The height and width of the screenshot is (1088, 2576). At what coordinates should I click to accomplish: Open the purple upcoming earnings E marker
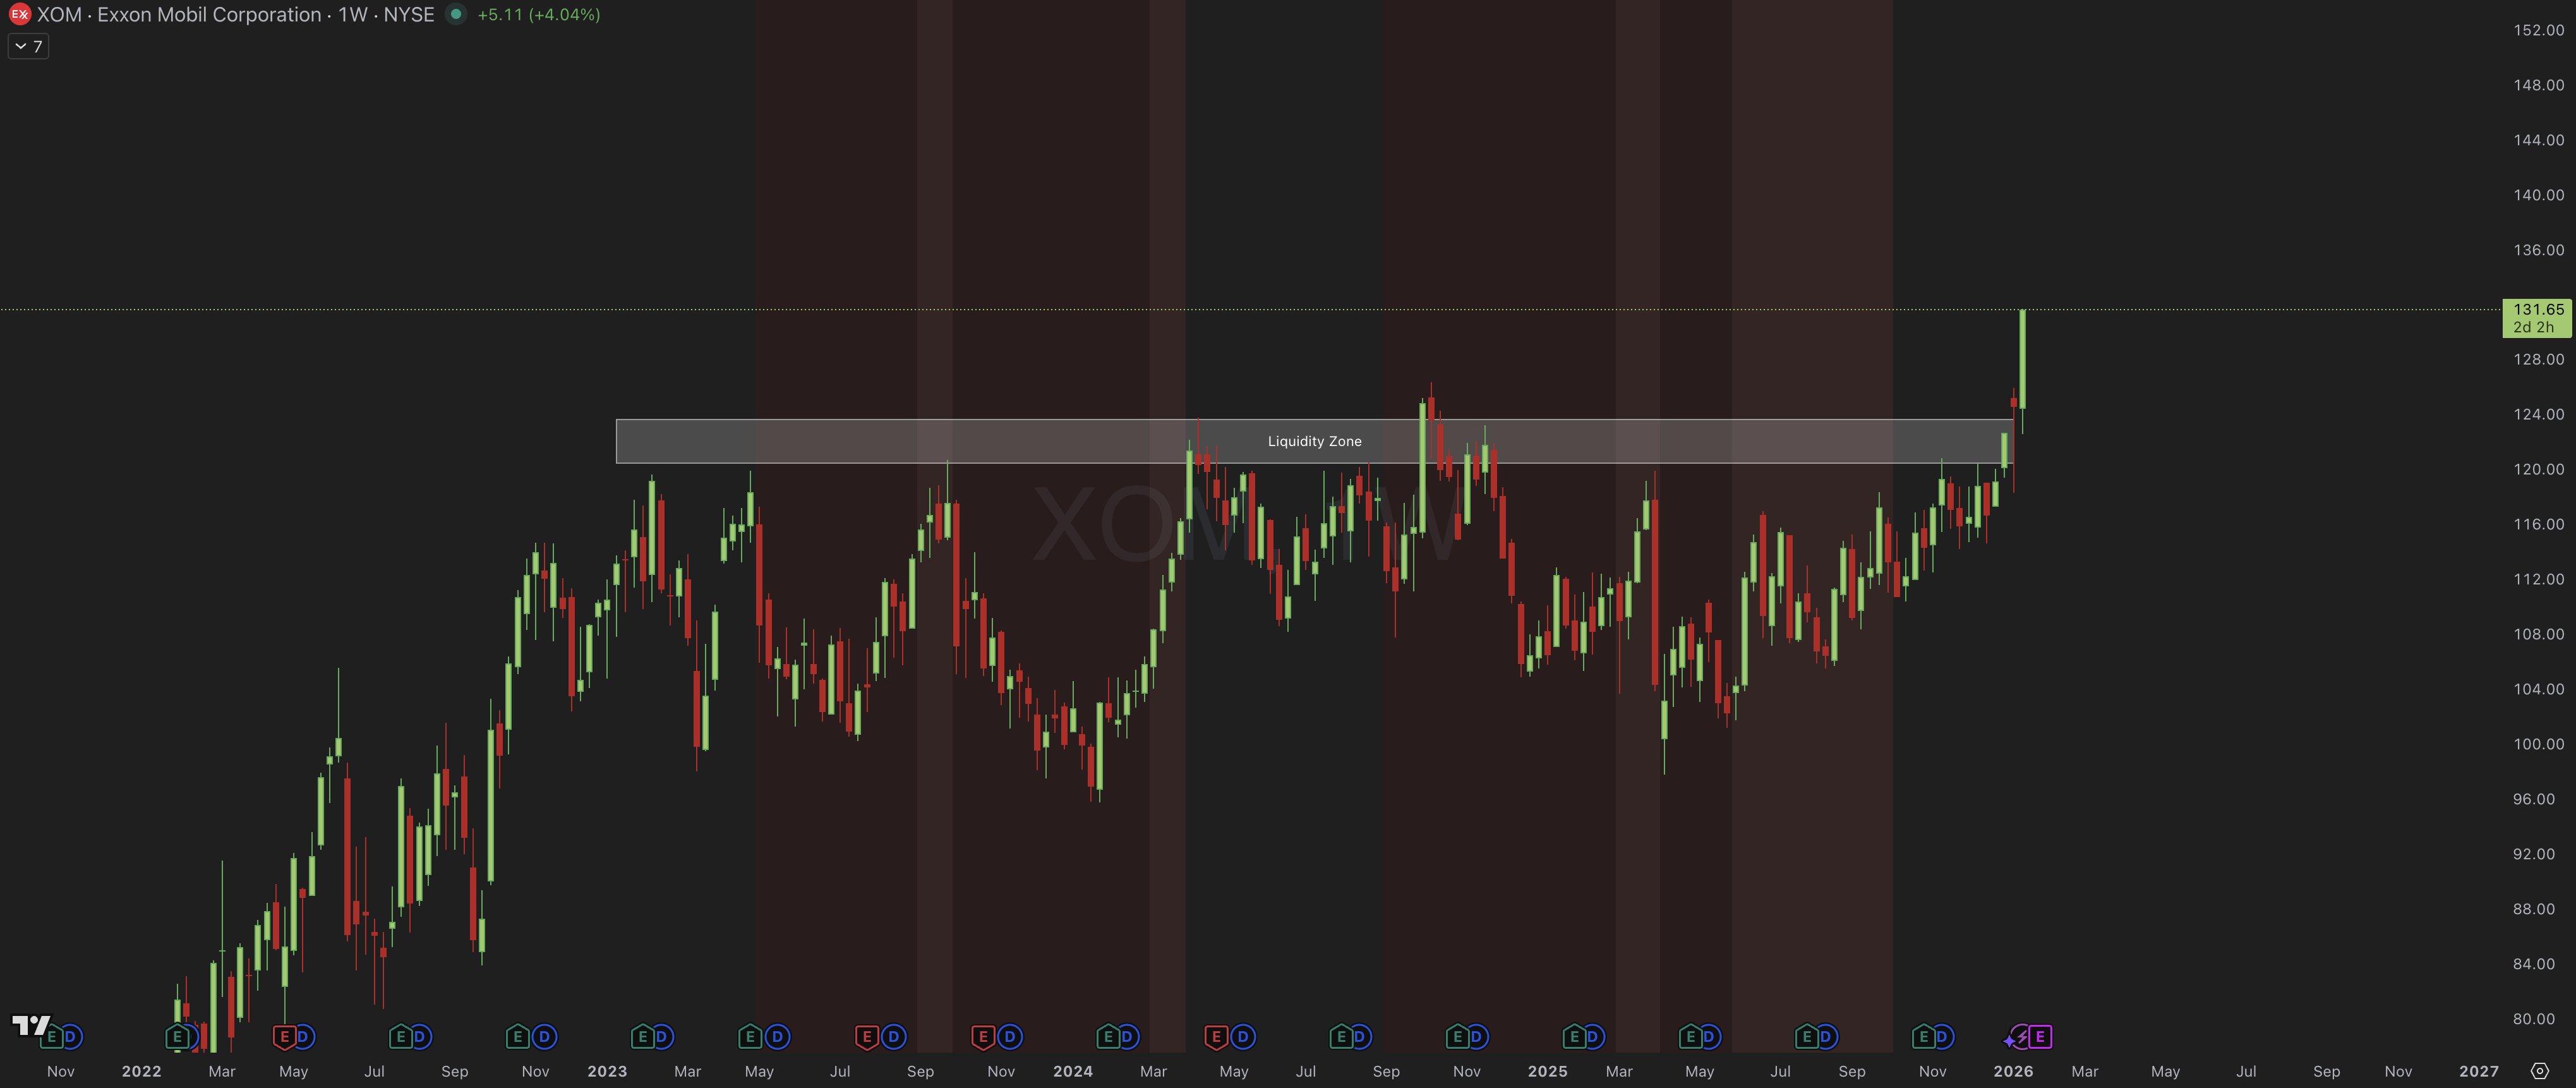(x=2040, y=1037)
